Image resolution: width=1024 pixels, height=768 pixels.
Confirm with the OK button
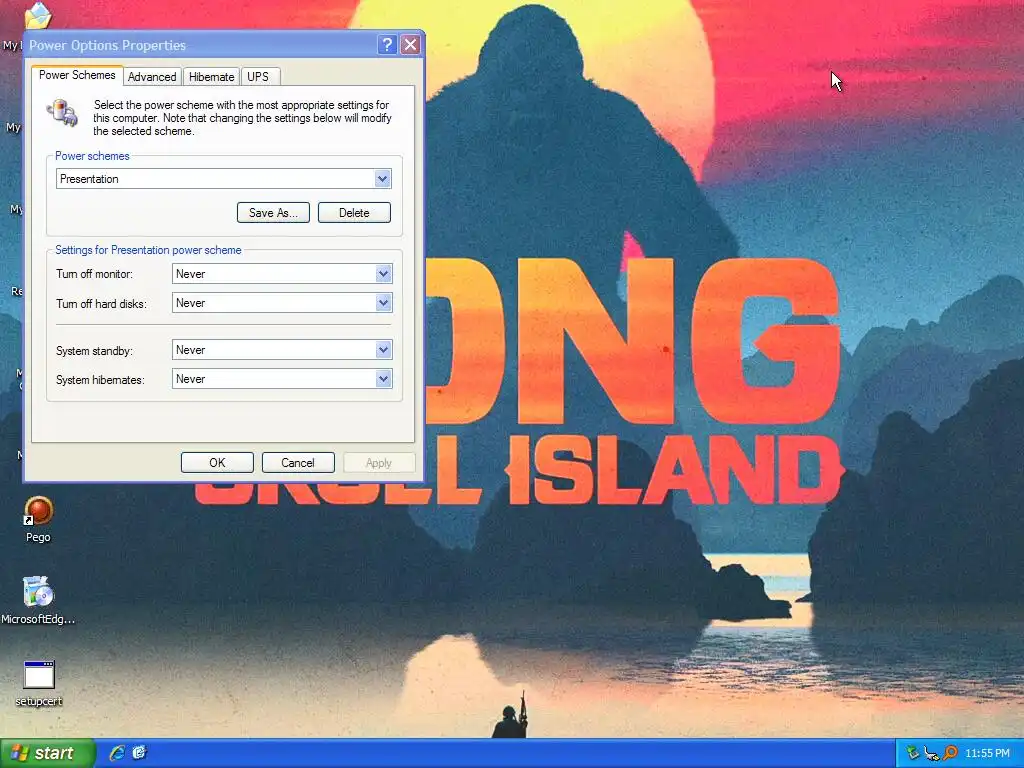coord(217,462)
